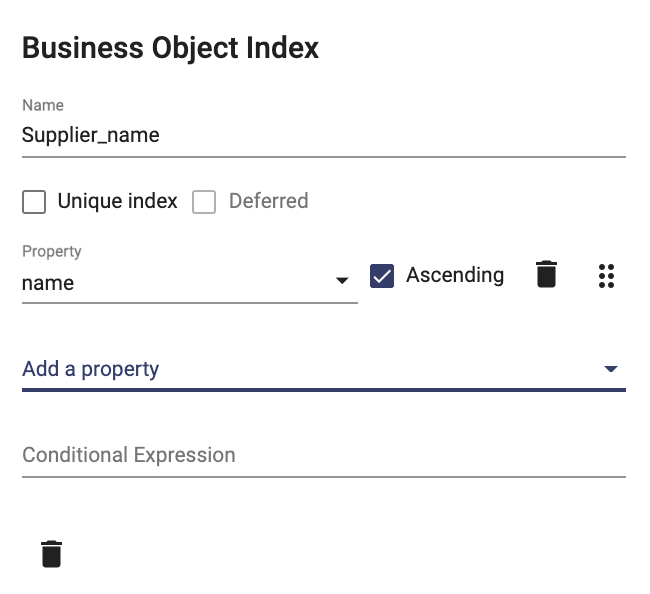Delete the index using bottom trash icon
The height and width of the screenshot is (594, 650).
tap(51, 554)
